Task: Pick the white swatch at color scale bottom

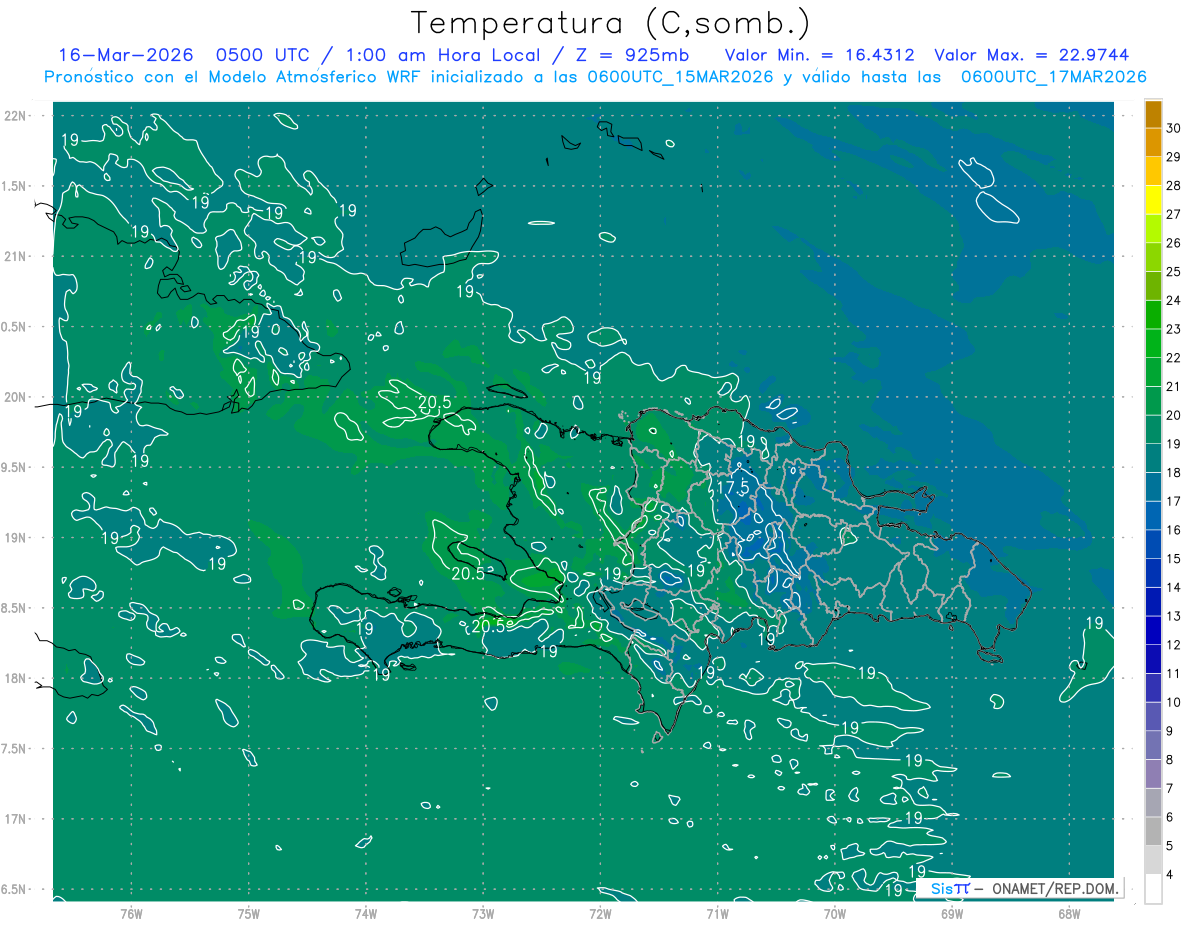Action: (x=1153, y=889)
